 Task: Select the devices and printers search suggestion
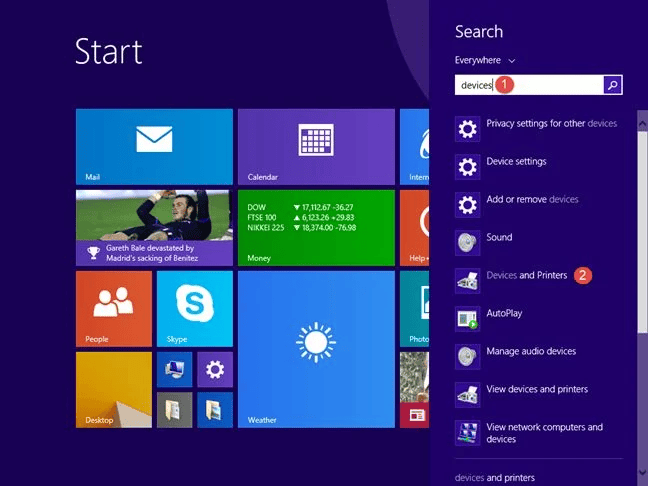click(495, 478)
